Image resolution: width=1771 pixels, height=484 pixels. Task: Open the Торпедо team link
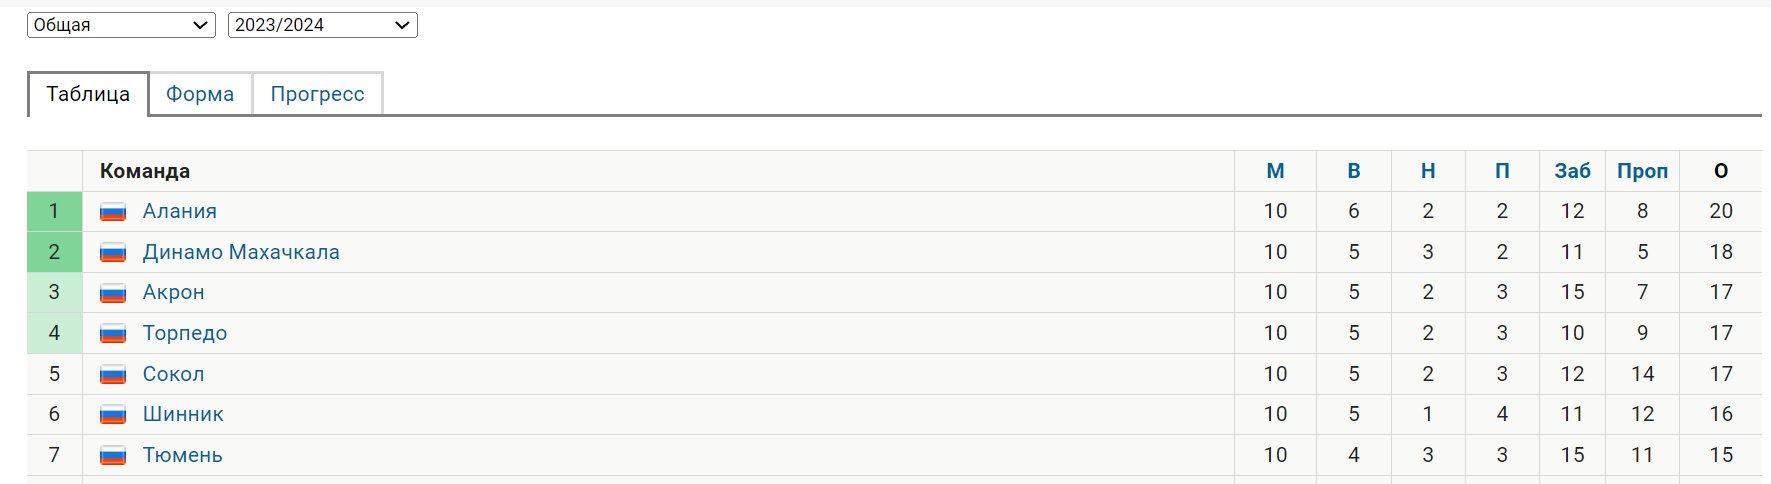tap(185, 333)
